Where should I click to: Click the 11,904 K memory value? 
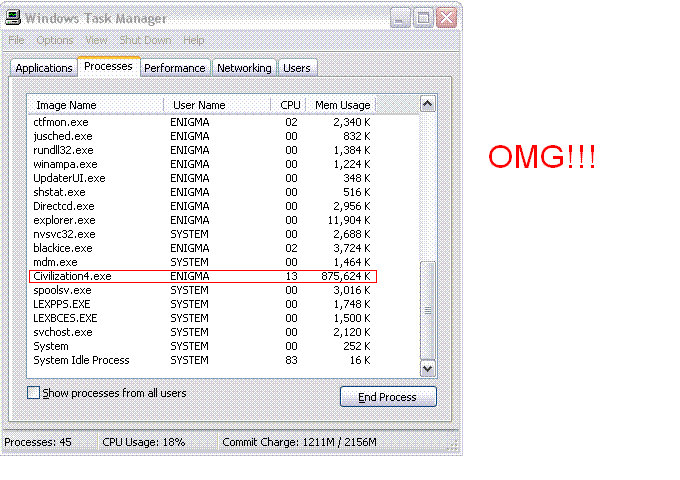349,220
